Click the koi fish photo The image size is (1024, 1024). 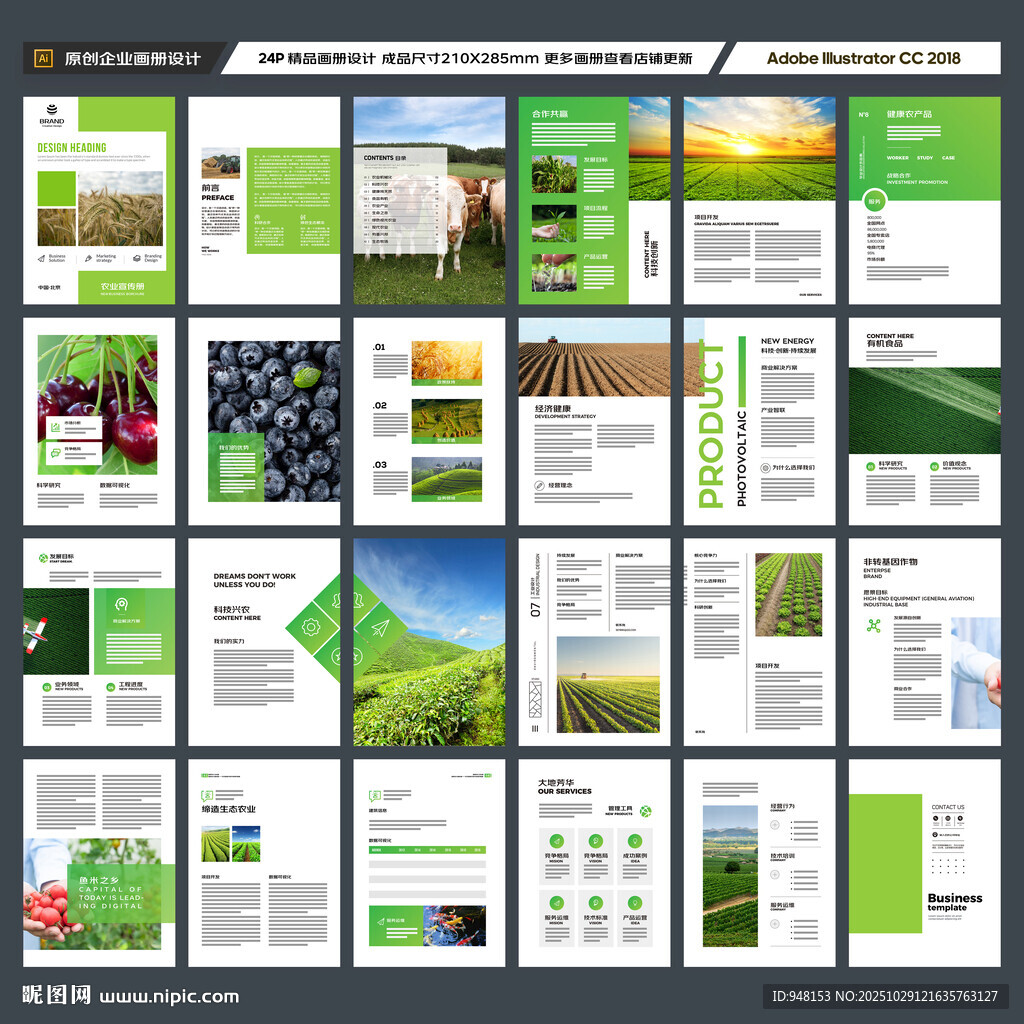[x=454, y=925]
